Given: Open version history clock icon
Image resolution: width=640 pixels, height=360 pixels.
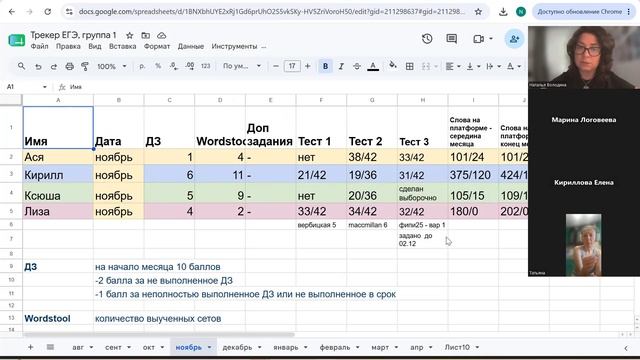Looking at the screenshot, I should (x=427, y=39).
